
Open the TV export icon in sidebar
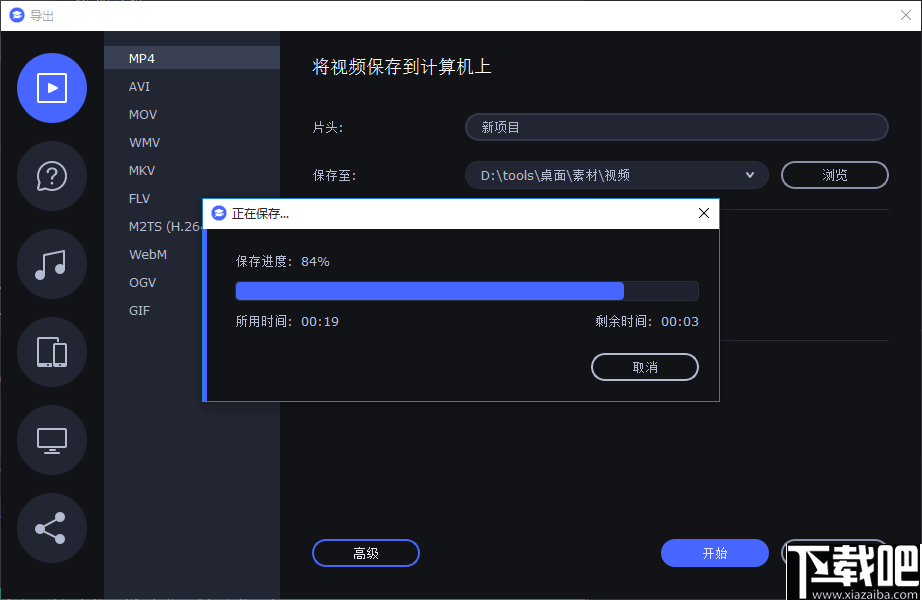pyautogui.click(x=52, y=440)
